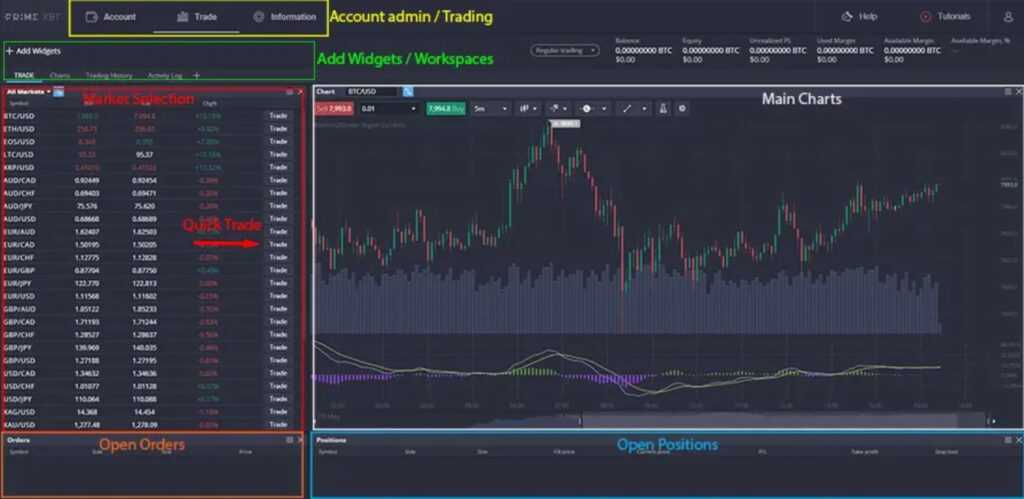Click Trade button for LTC/USD
The width and height of the screenshot is (1024, 499).
click(278, 155)
